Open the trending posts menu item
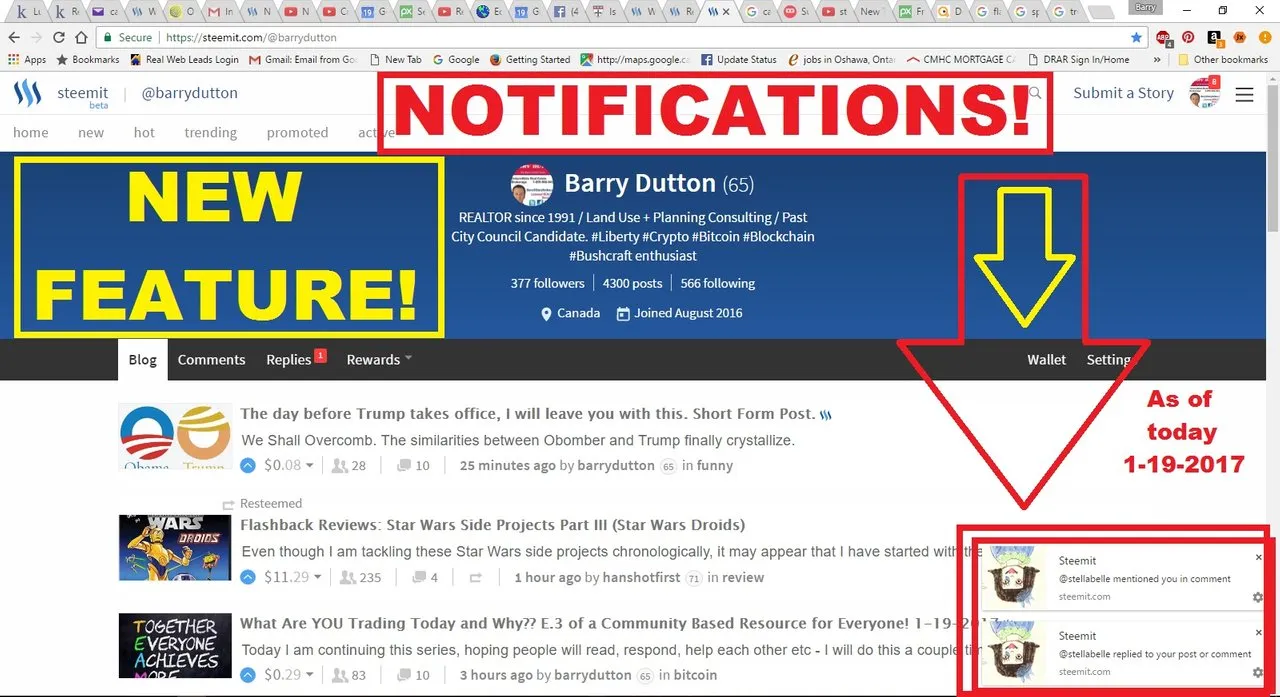The width and height of the screenshot is (1280, 697). [x=210, y=132]
